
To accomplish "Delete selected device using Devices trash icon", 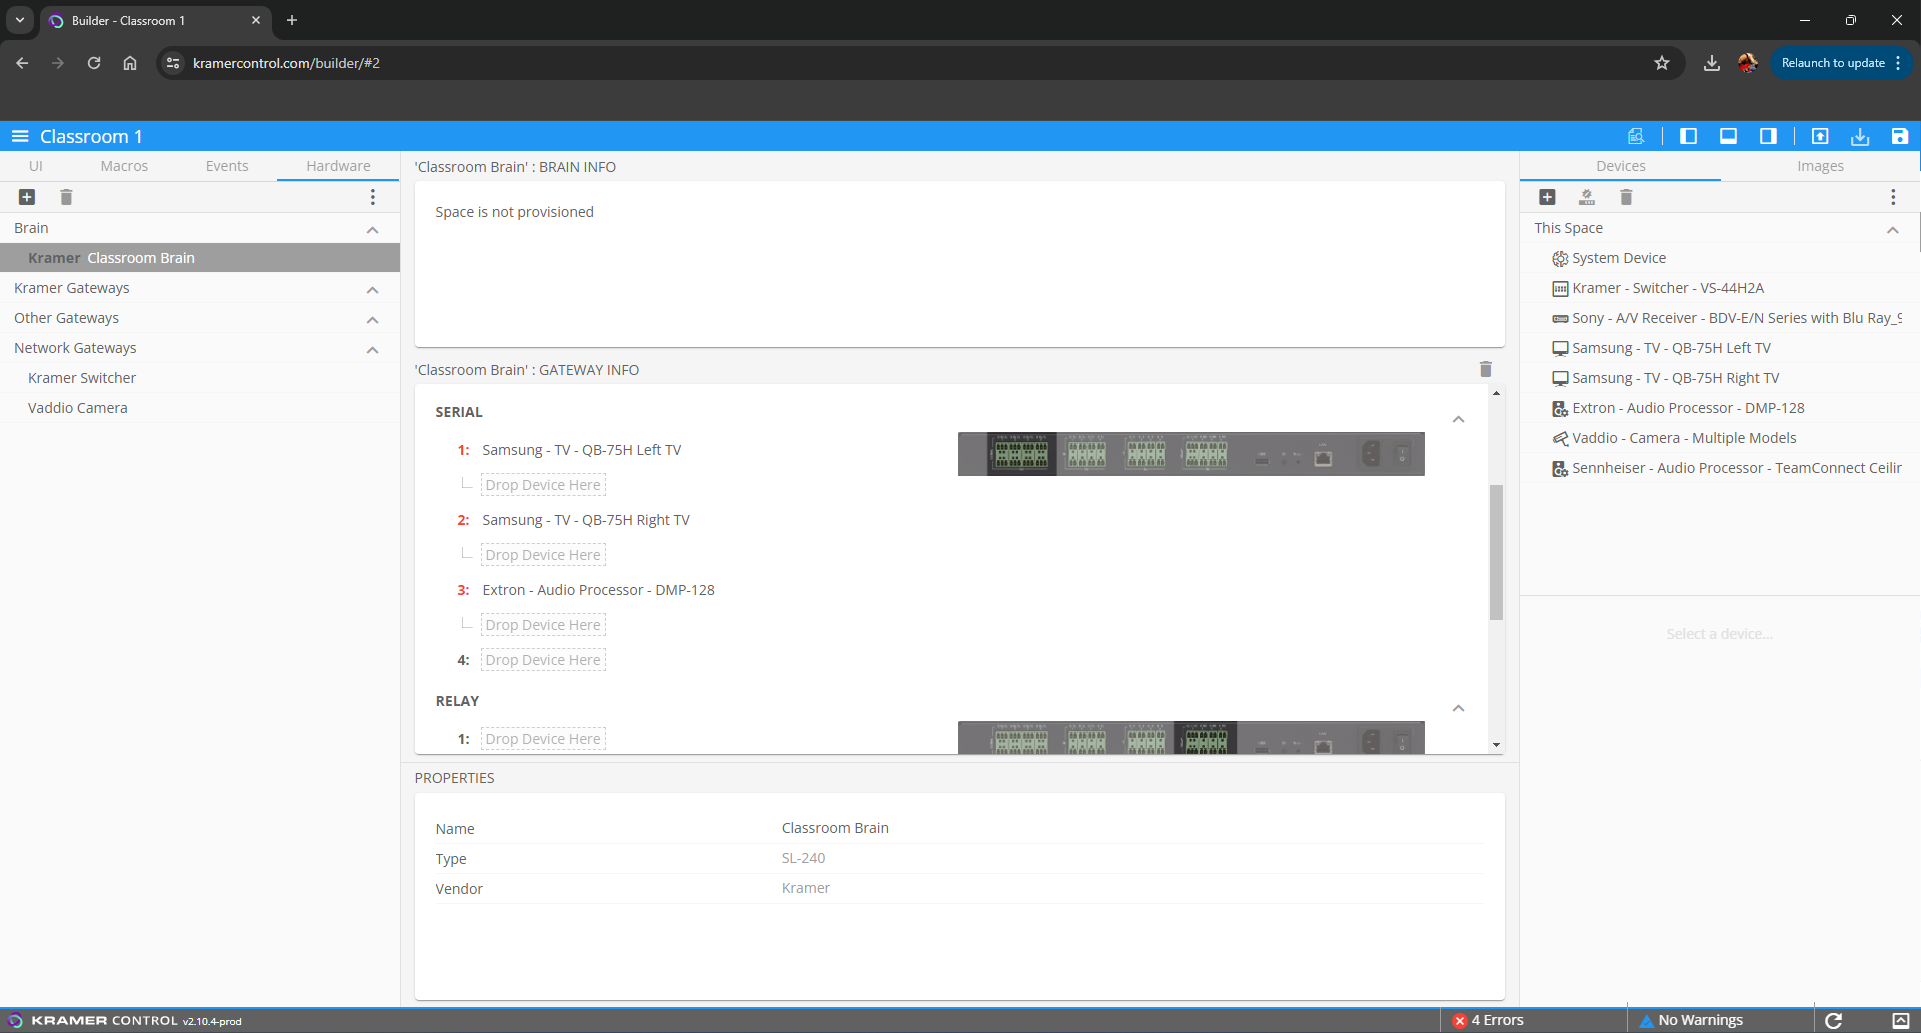I will (x=1626, y=197).
